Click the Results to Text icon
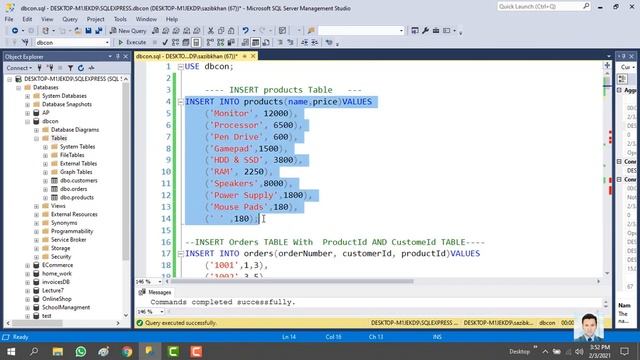This screenshot has height=360, width=640. [245, 42]
